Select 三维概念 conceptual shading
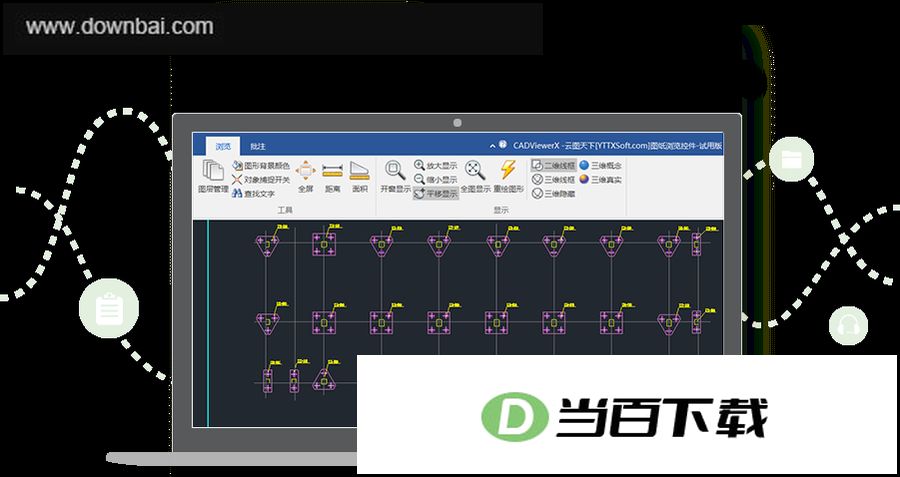The height and width of the screenshot is (477, 900). point(600,165)
